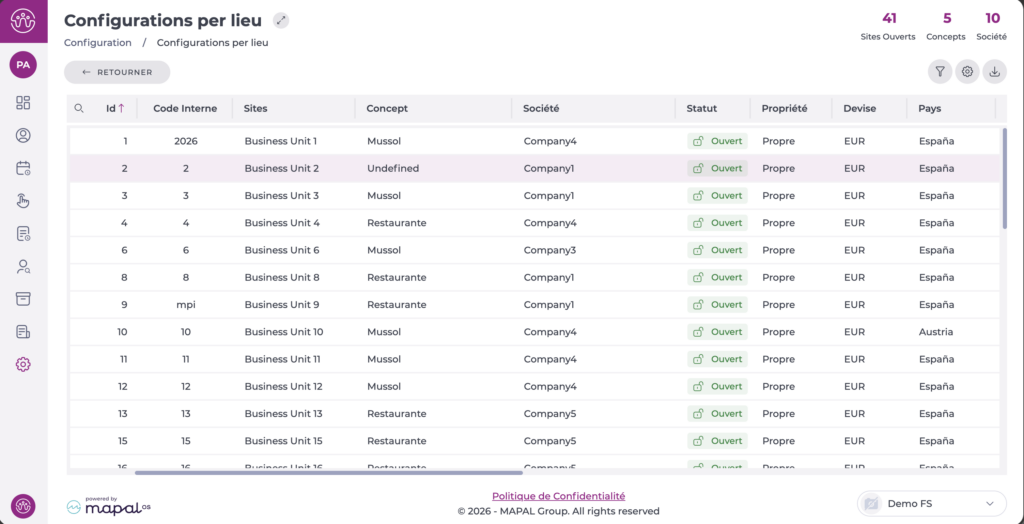The height and width of the screenshot is (524, 1024).
Task: Expand the Demo FS dropdown
Action: pyautogui.click(x=931, y=503)
